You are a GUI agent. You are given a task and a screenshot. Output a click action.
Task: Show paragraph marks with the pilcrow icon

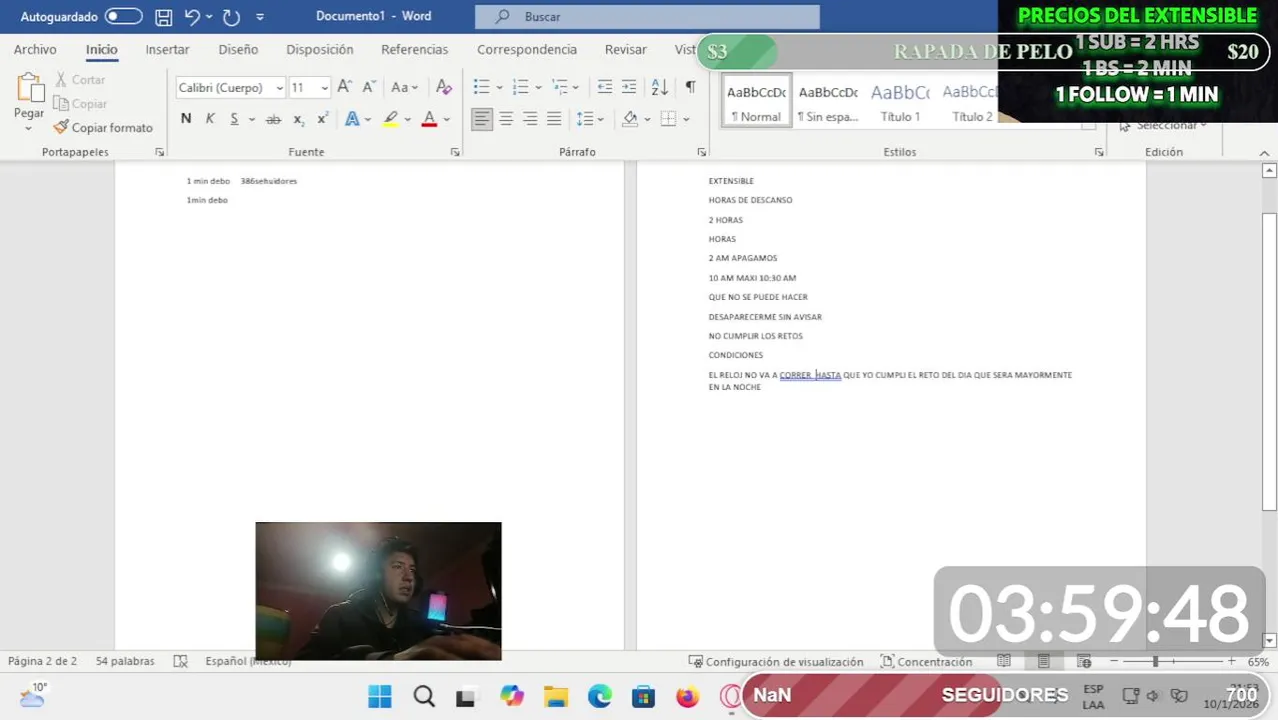pyautogui.click(x=690, y=88)
